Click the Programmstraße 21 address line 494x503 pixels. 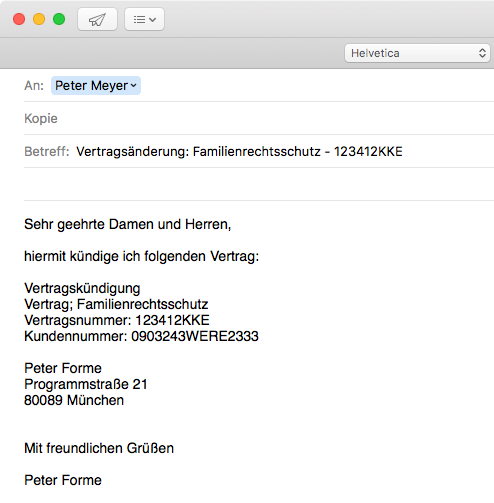coord(86,384)
